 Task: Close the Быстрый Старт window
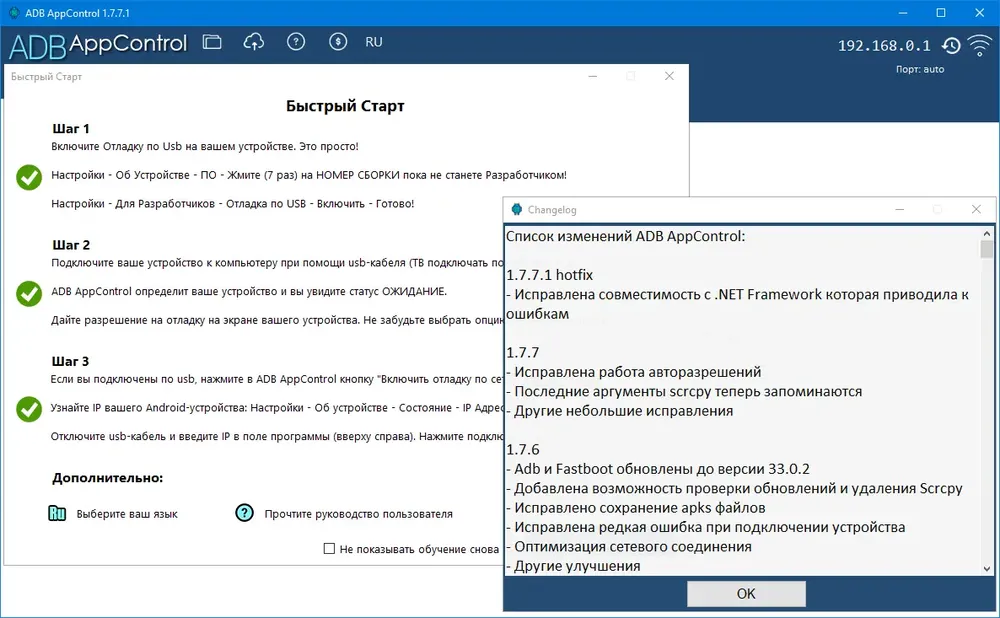click(669, 76)
